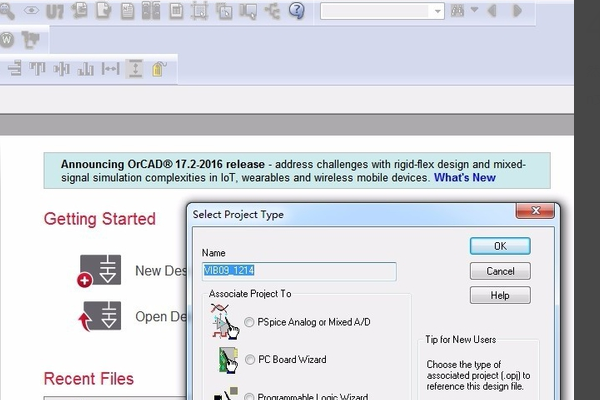Open the project manager hierarchy icon
The image size is (600, 400).
click(x=272, y=11)
